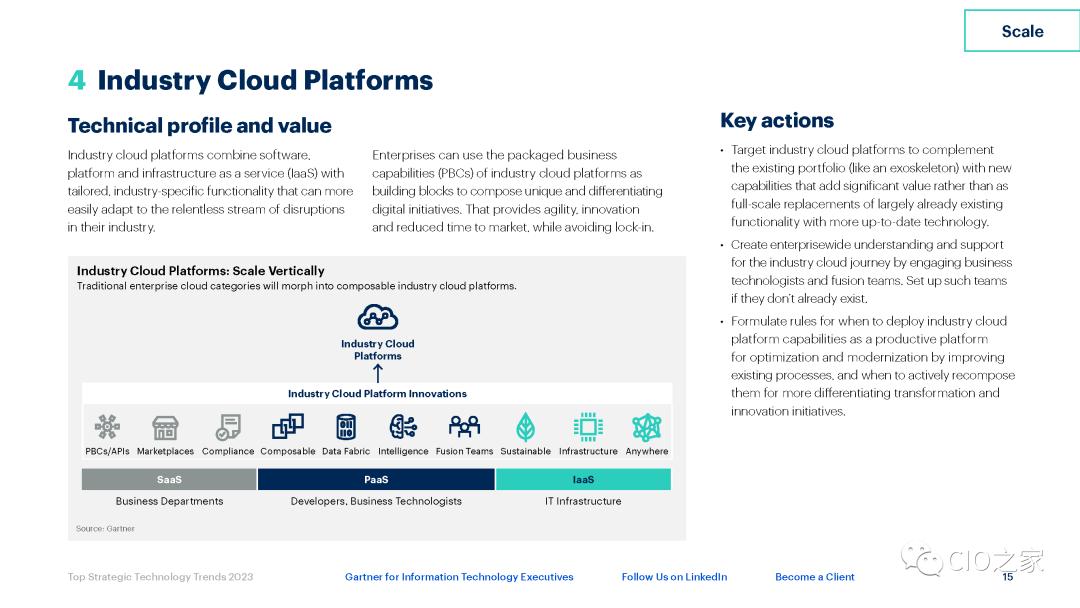Click the Key actions heading

click(x=777, y=121)
